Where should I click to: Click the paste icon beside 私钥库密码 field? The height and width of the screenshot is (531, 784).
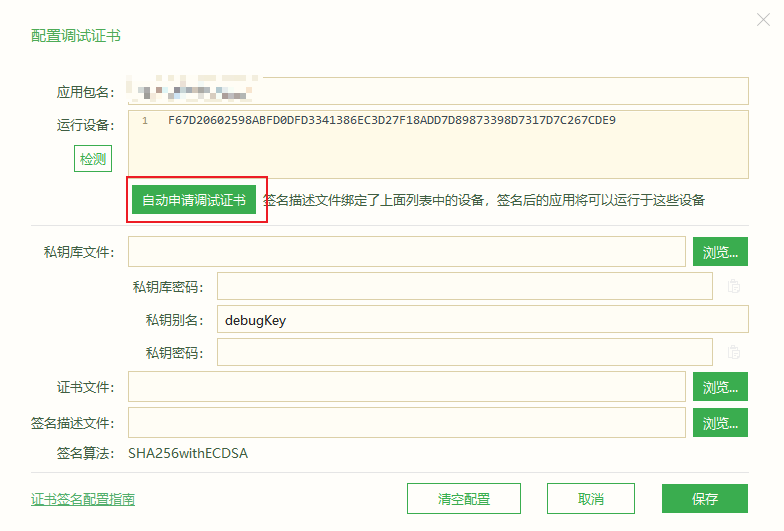click(x=733, y=287)
